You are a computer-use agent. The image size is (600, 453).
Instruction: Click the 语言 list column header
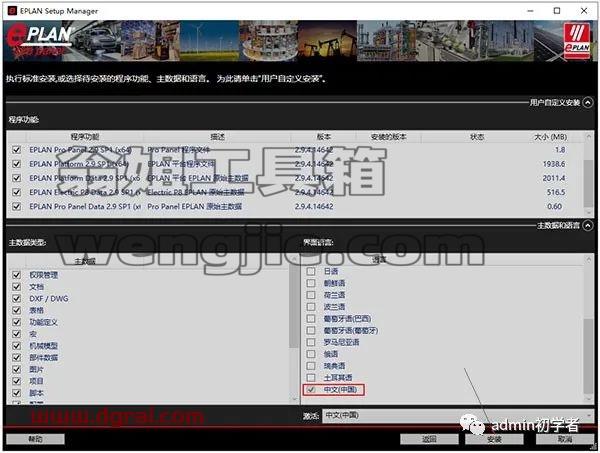379,260
